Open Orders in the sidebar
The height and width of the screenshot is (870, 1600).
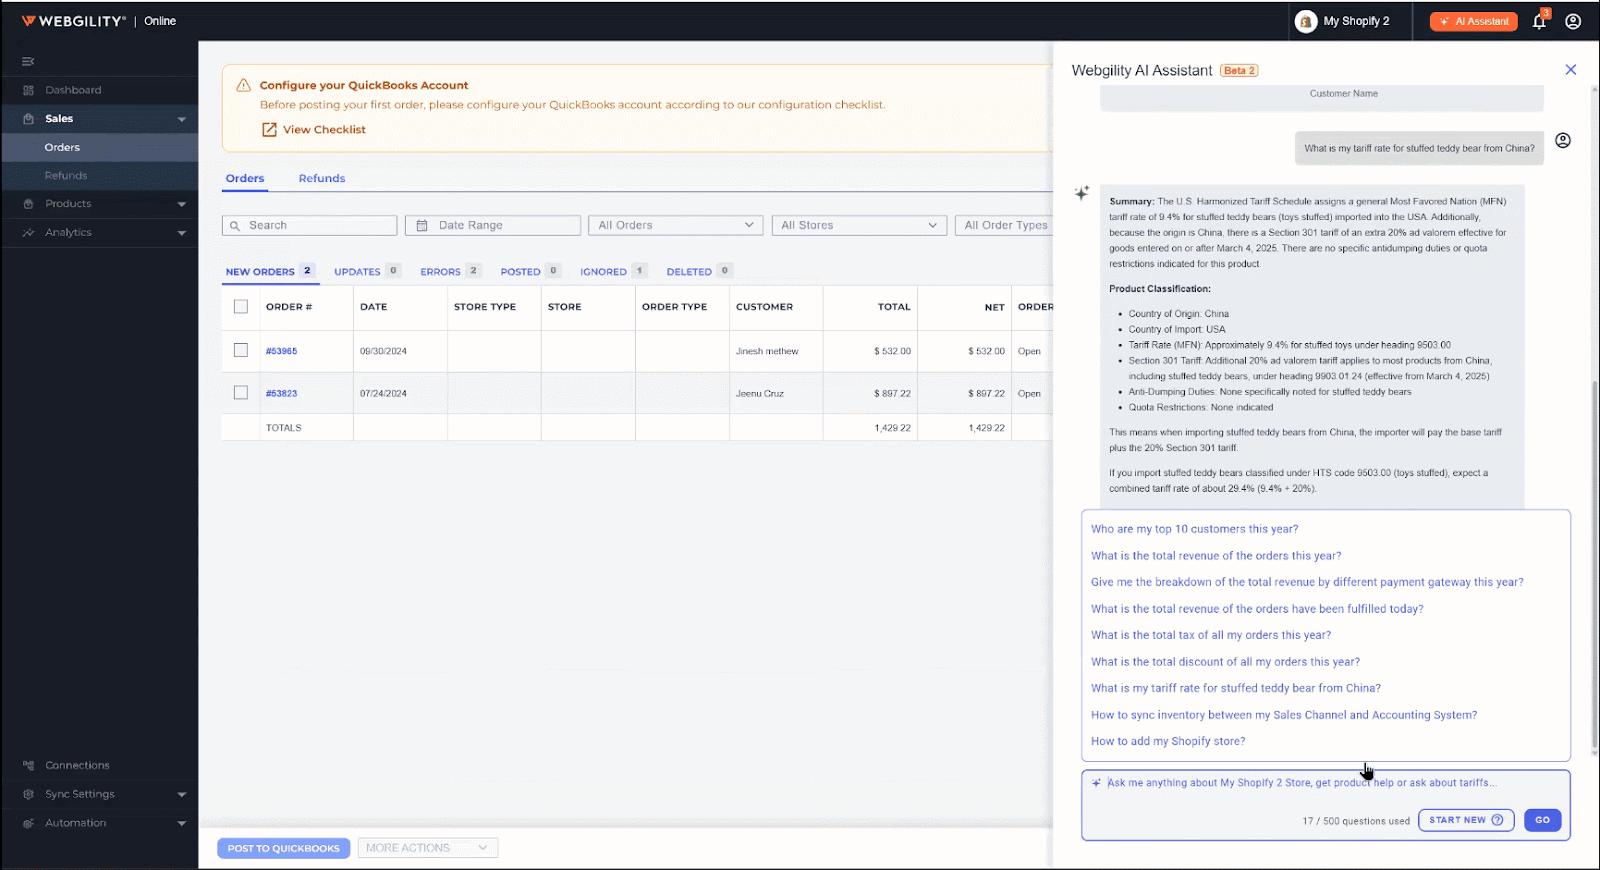62,147
